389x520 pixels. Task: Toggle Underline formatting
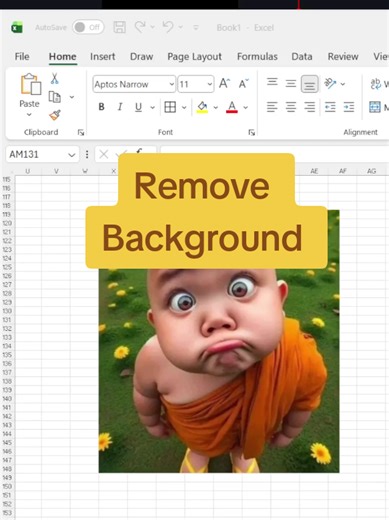[x=138, y=107]
